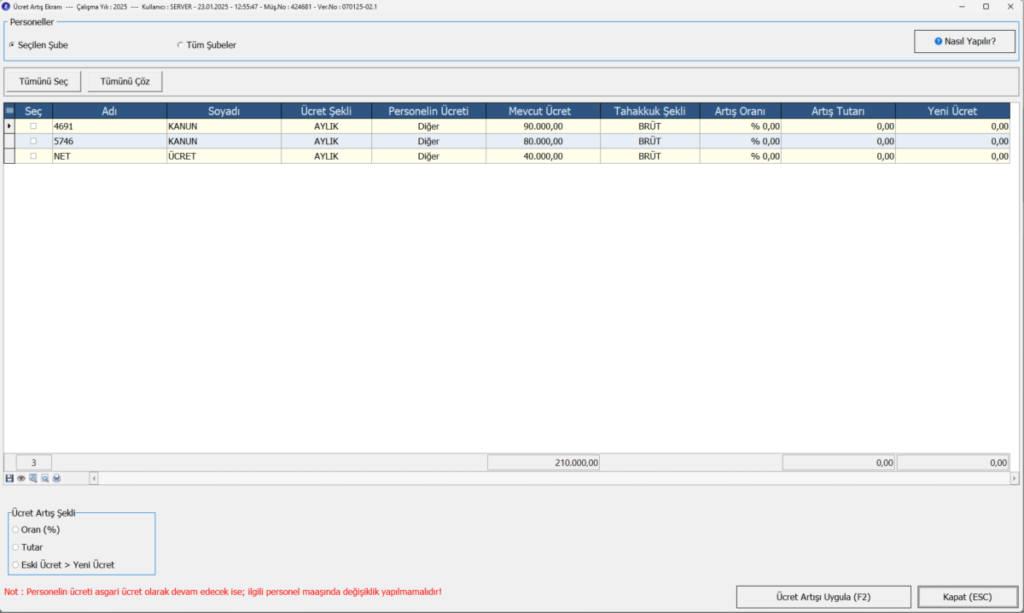The image size is (1024, 613).
Task: Click the eye icon below the grid
Action: (21, 479)
